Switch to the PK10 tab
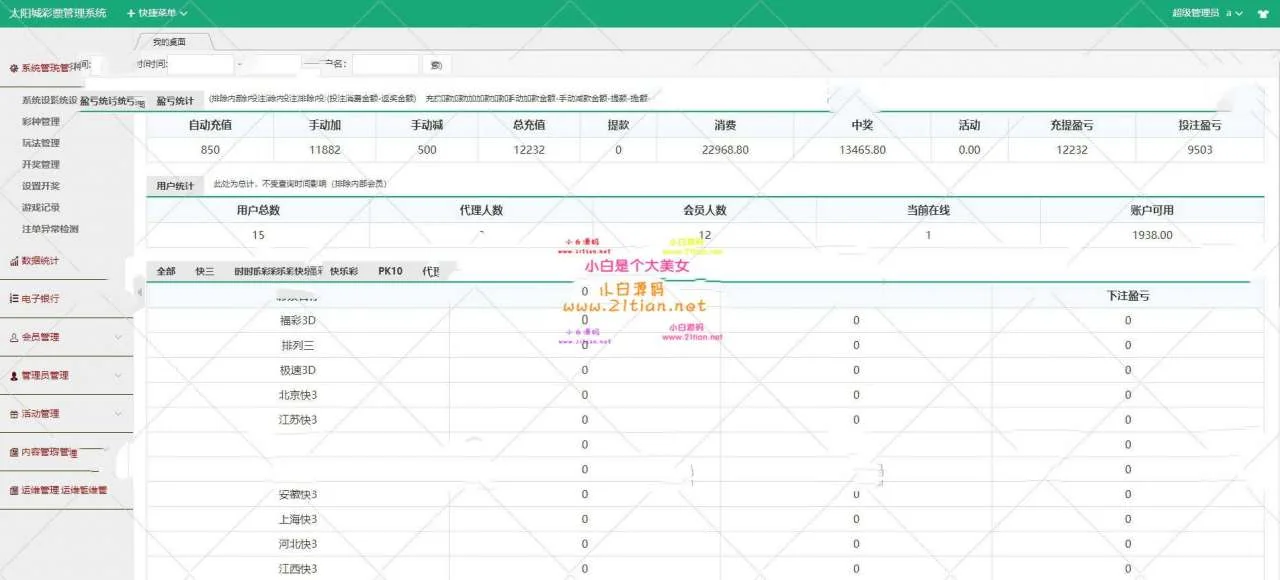This screenshot has height=580, width=1280. tap(390, 271)
